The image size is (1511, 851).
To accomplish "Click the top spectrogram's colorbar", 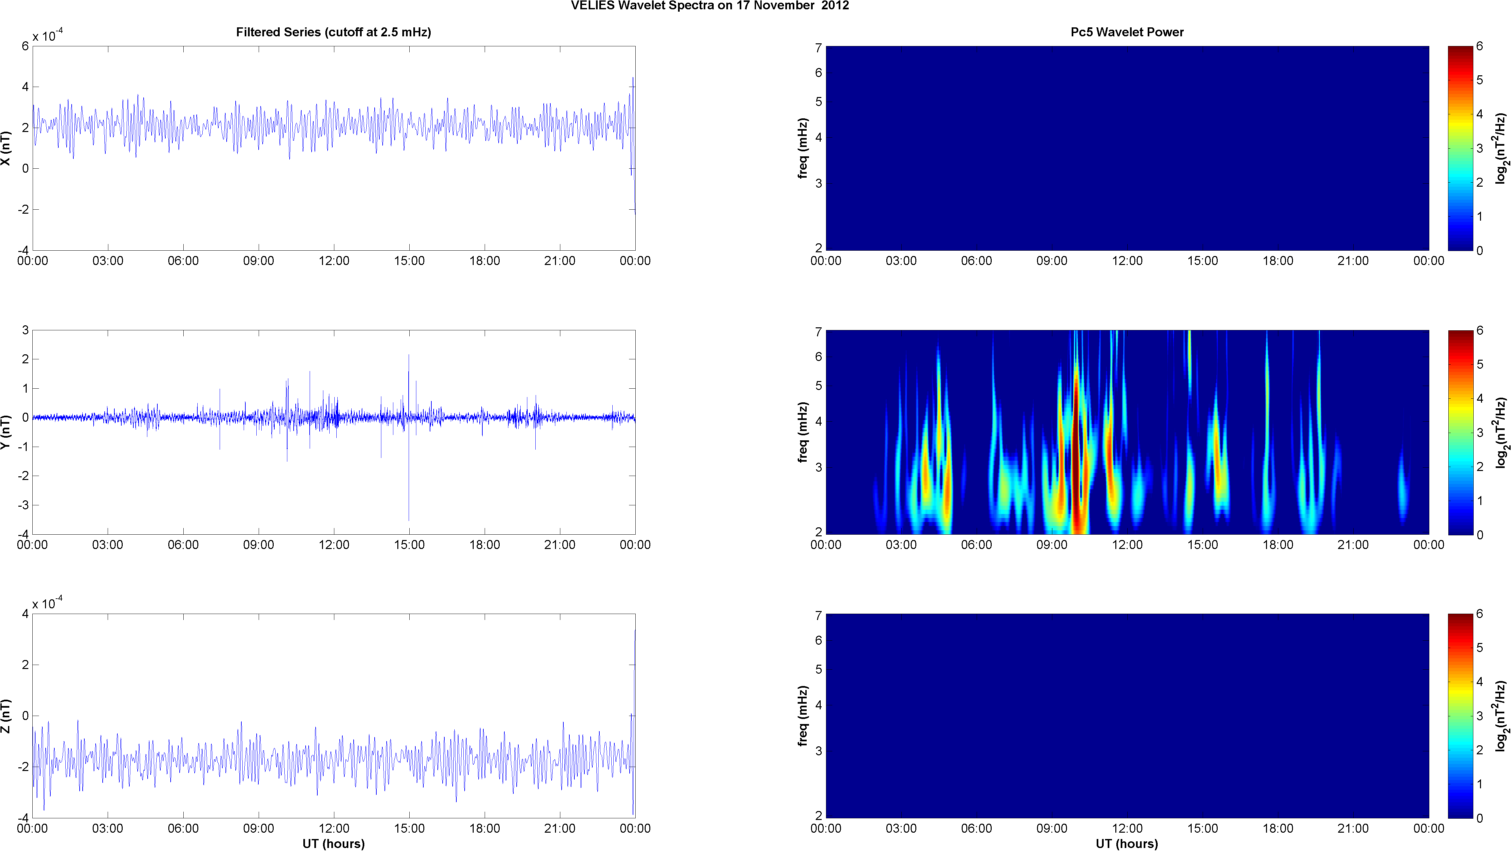I will [x=1460, y=148].
